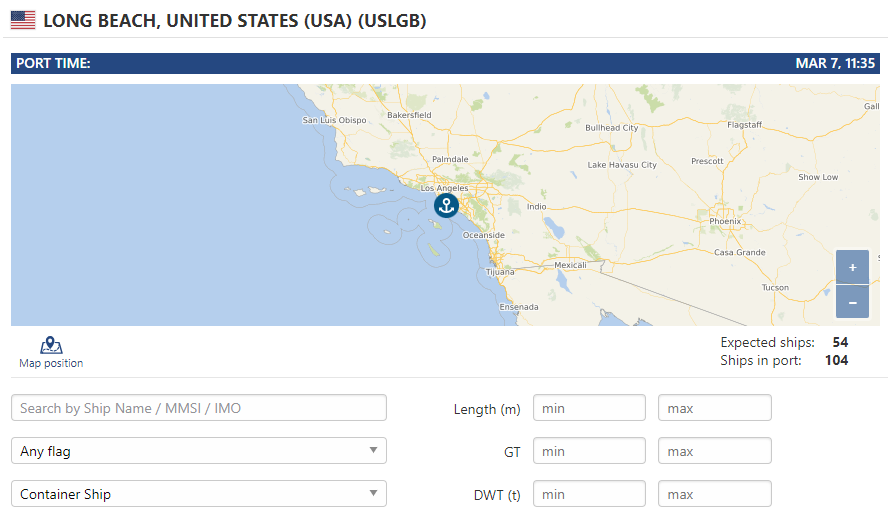Click Los Angeles label on the map
The width and height of the screenshot is (888, 516).
click(x=445, y=187)
